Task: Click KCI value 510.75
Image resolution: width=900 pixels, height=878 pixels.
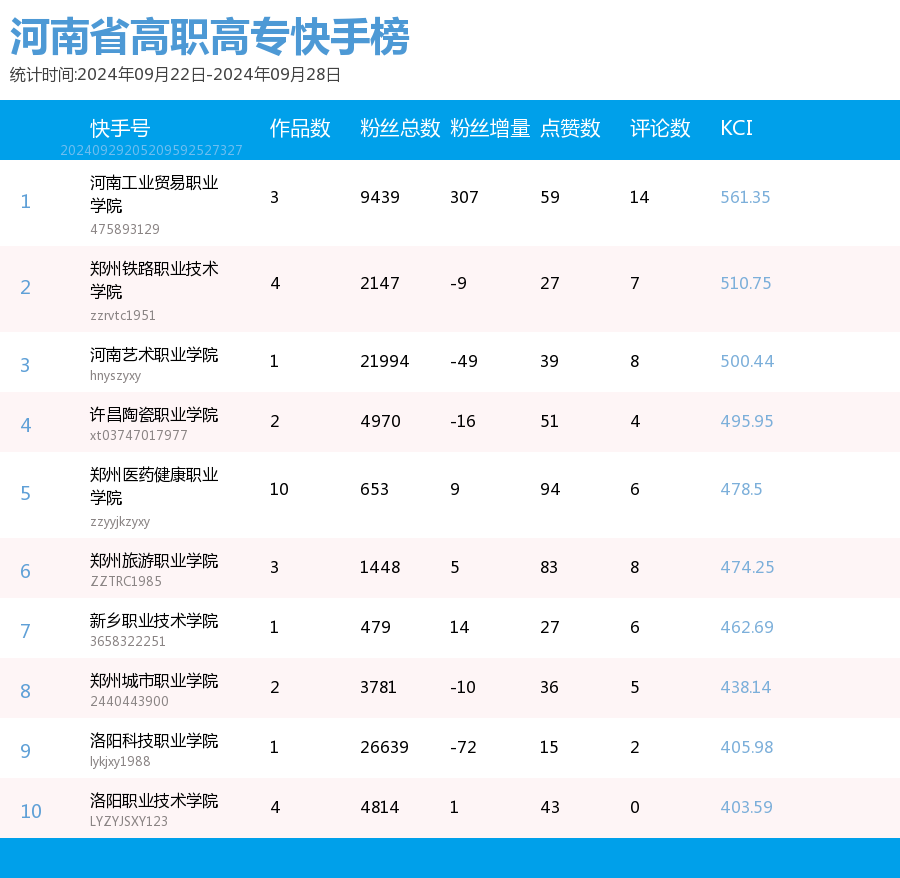Action: (746, 283)
